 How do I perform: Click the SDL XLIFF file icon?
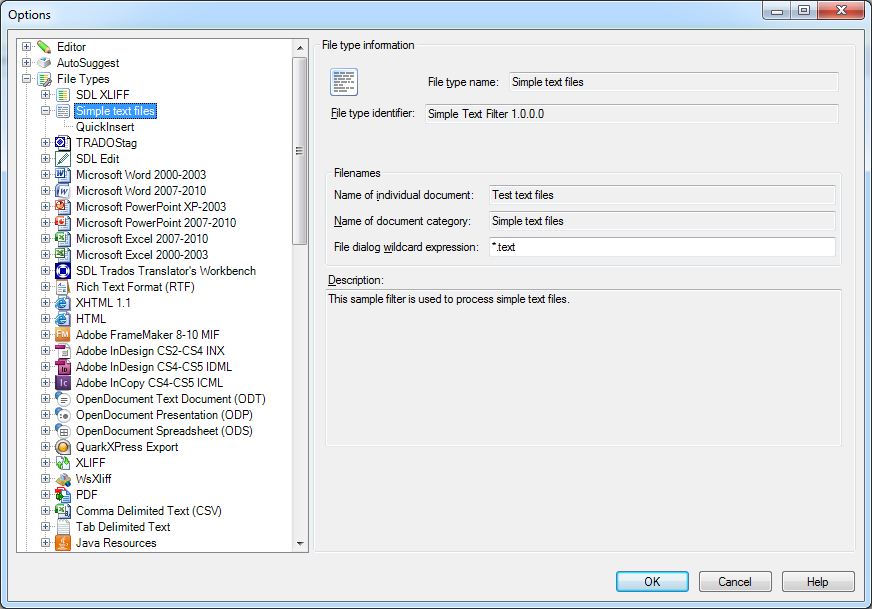(63, 95)
